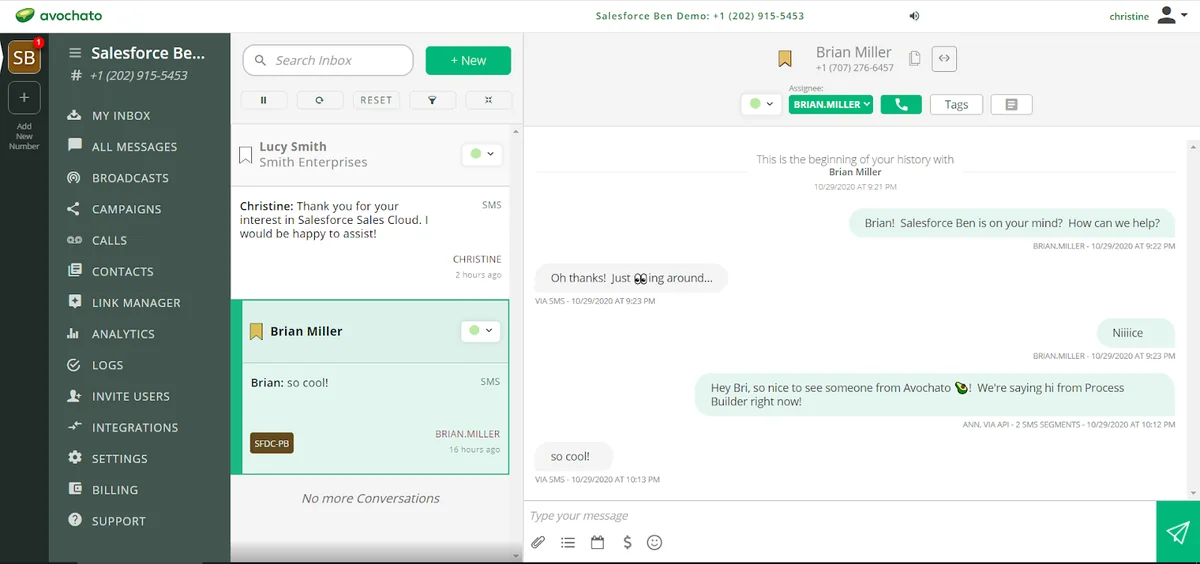Screen dimensions: 1200x564
Task: Focus the Type your message field
Action: [838, 516]
